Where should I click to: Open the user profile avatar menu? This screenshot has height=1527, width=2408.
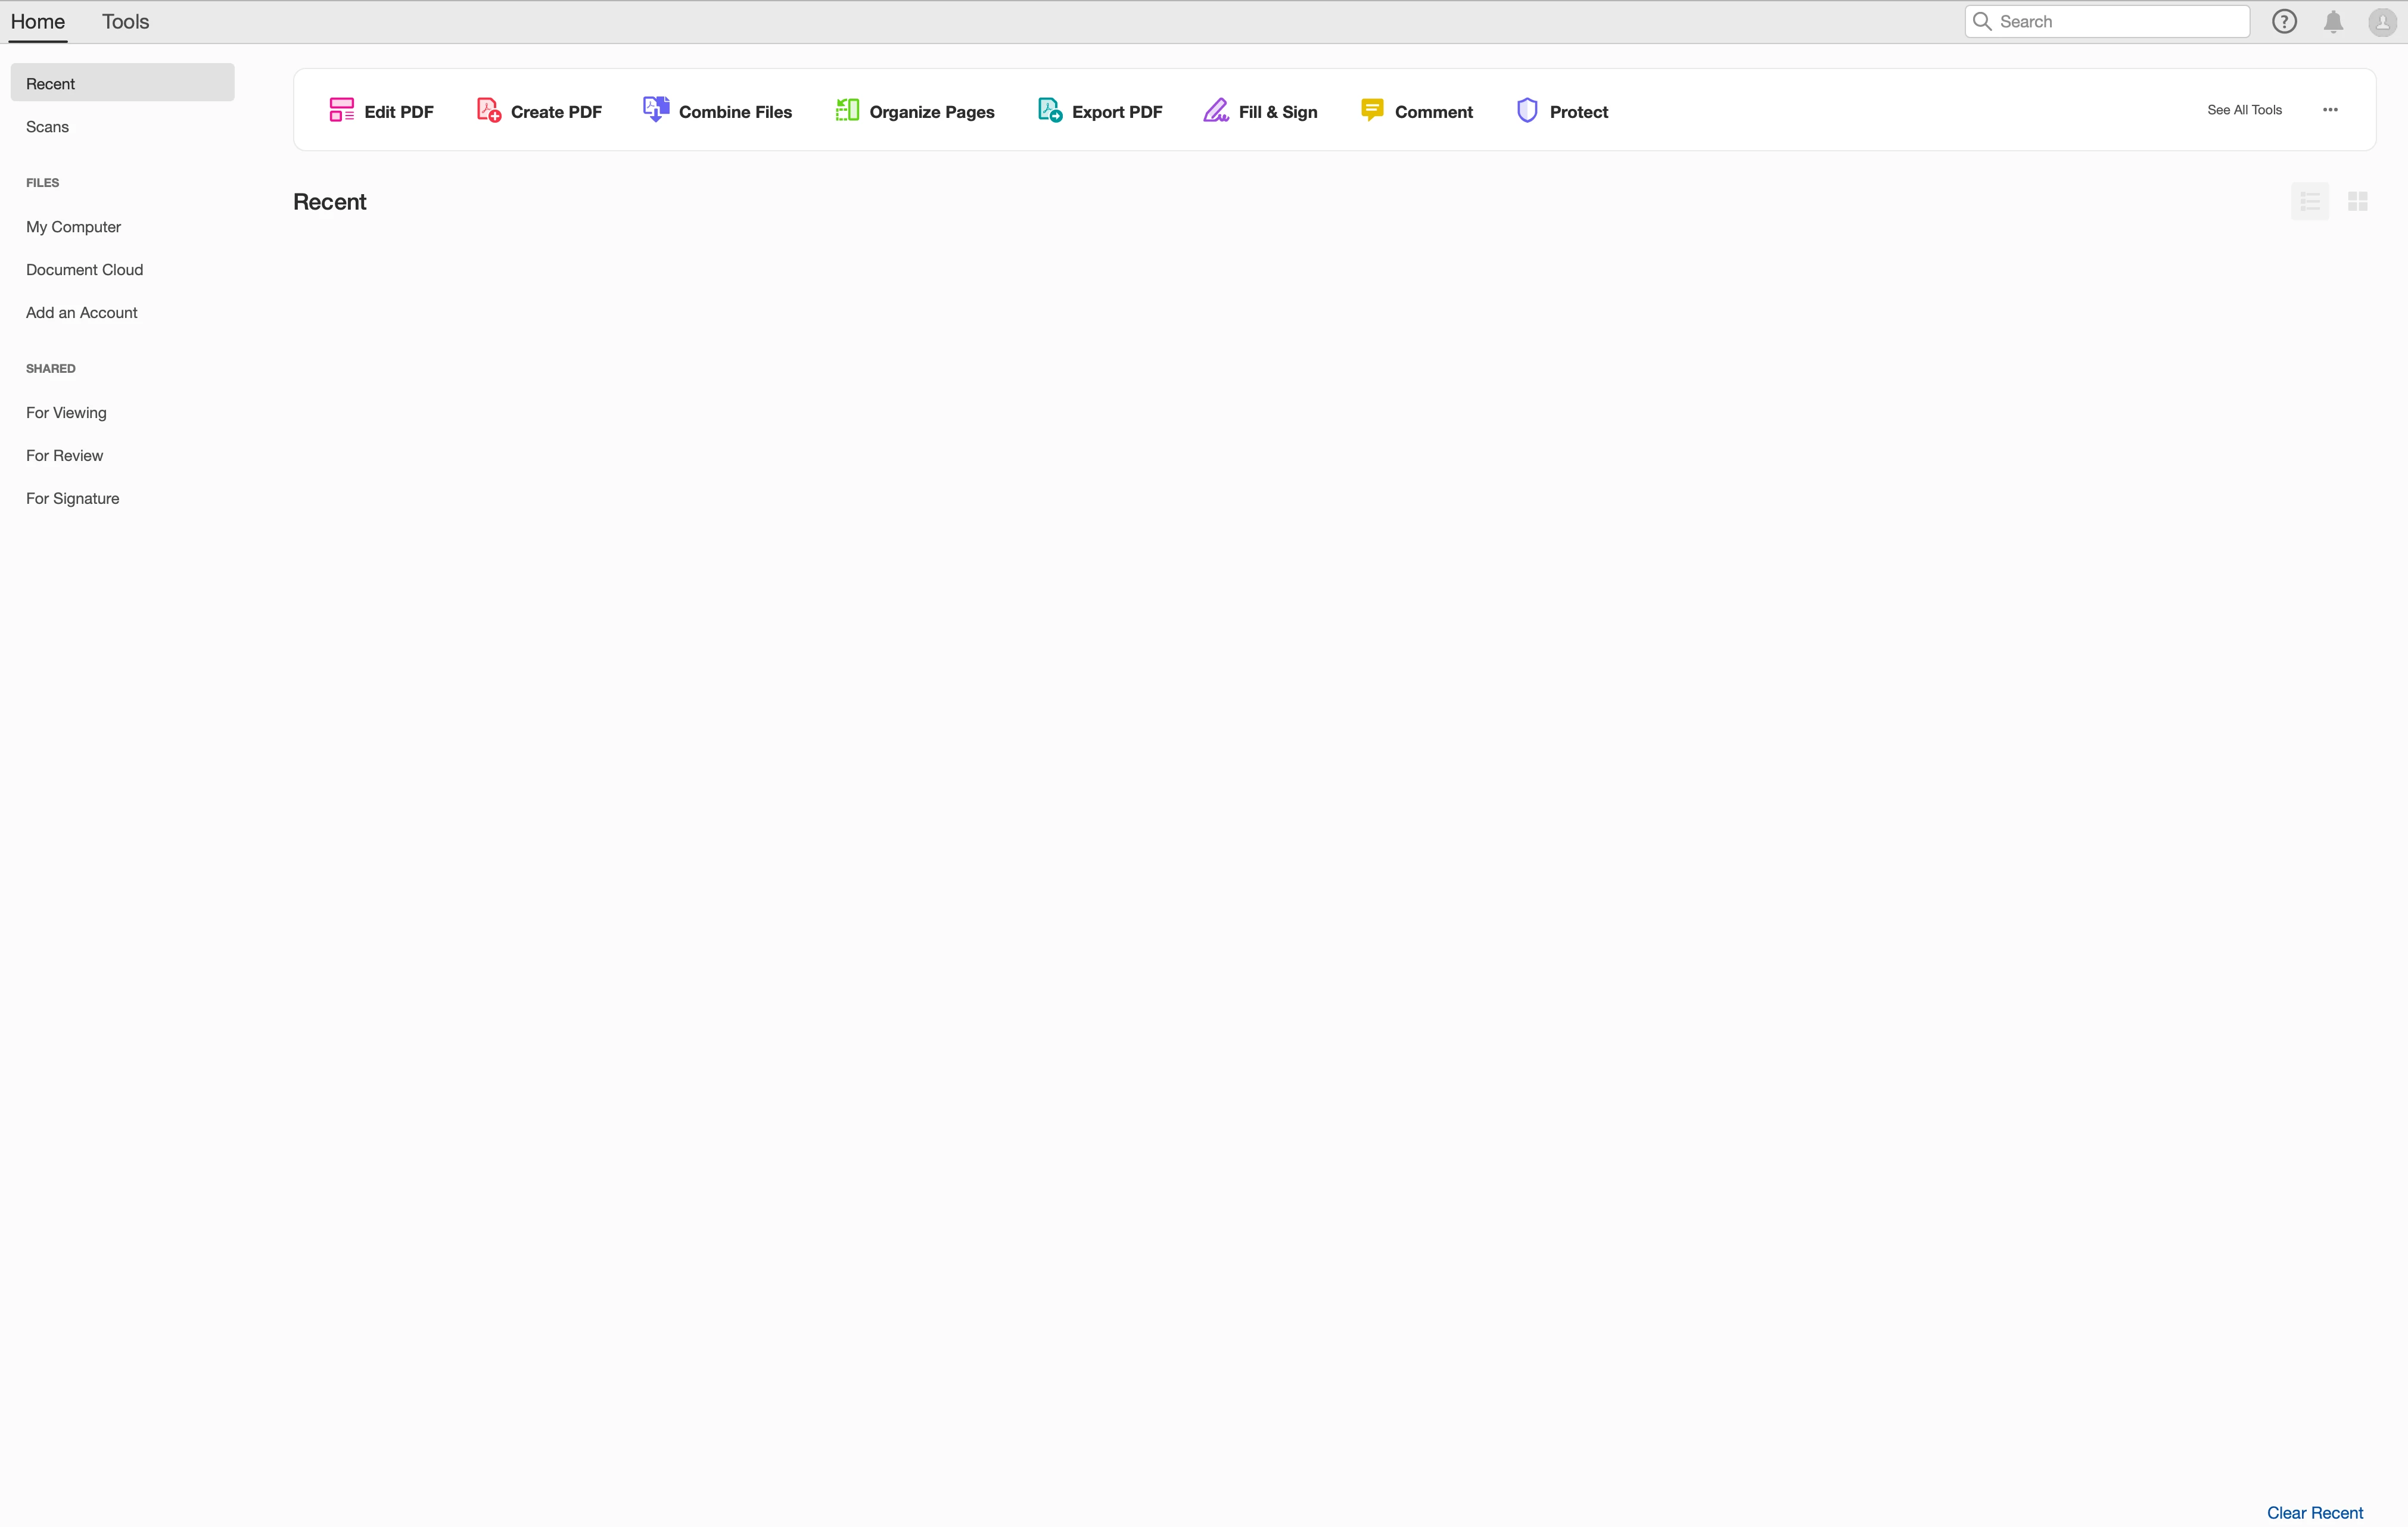2382,22
